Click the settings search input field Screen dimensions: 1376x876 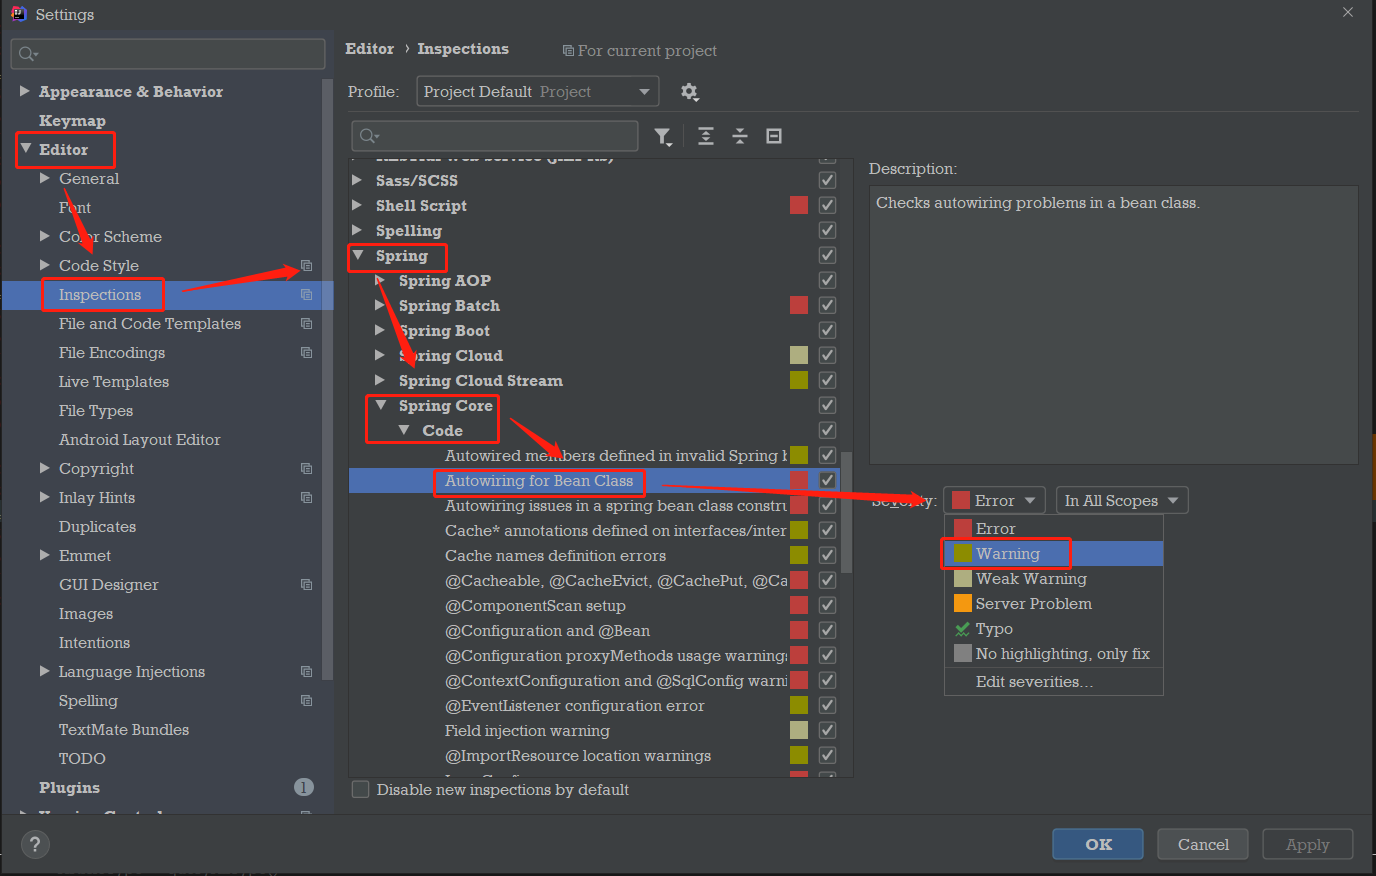(168, 54)
